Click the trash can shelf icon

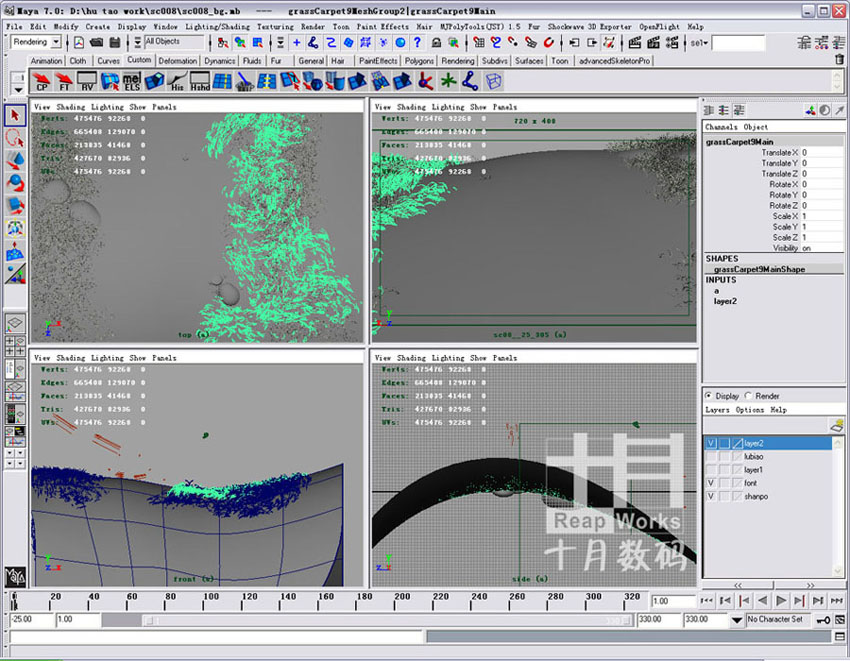pyautogui.click(x=839, y=60)
